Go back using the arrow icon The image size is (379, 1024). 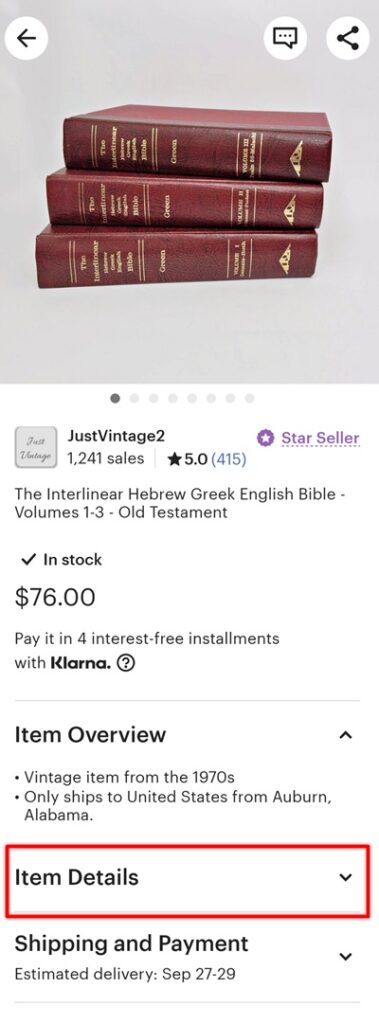tap(26, 38)
